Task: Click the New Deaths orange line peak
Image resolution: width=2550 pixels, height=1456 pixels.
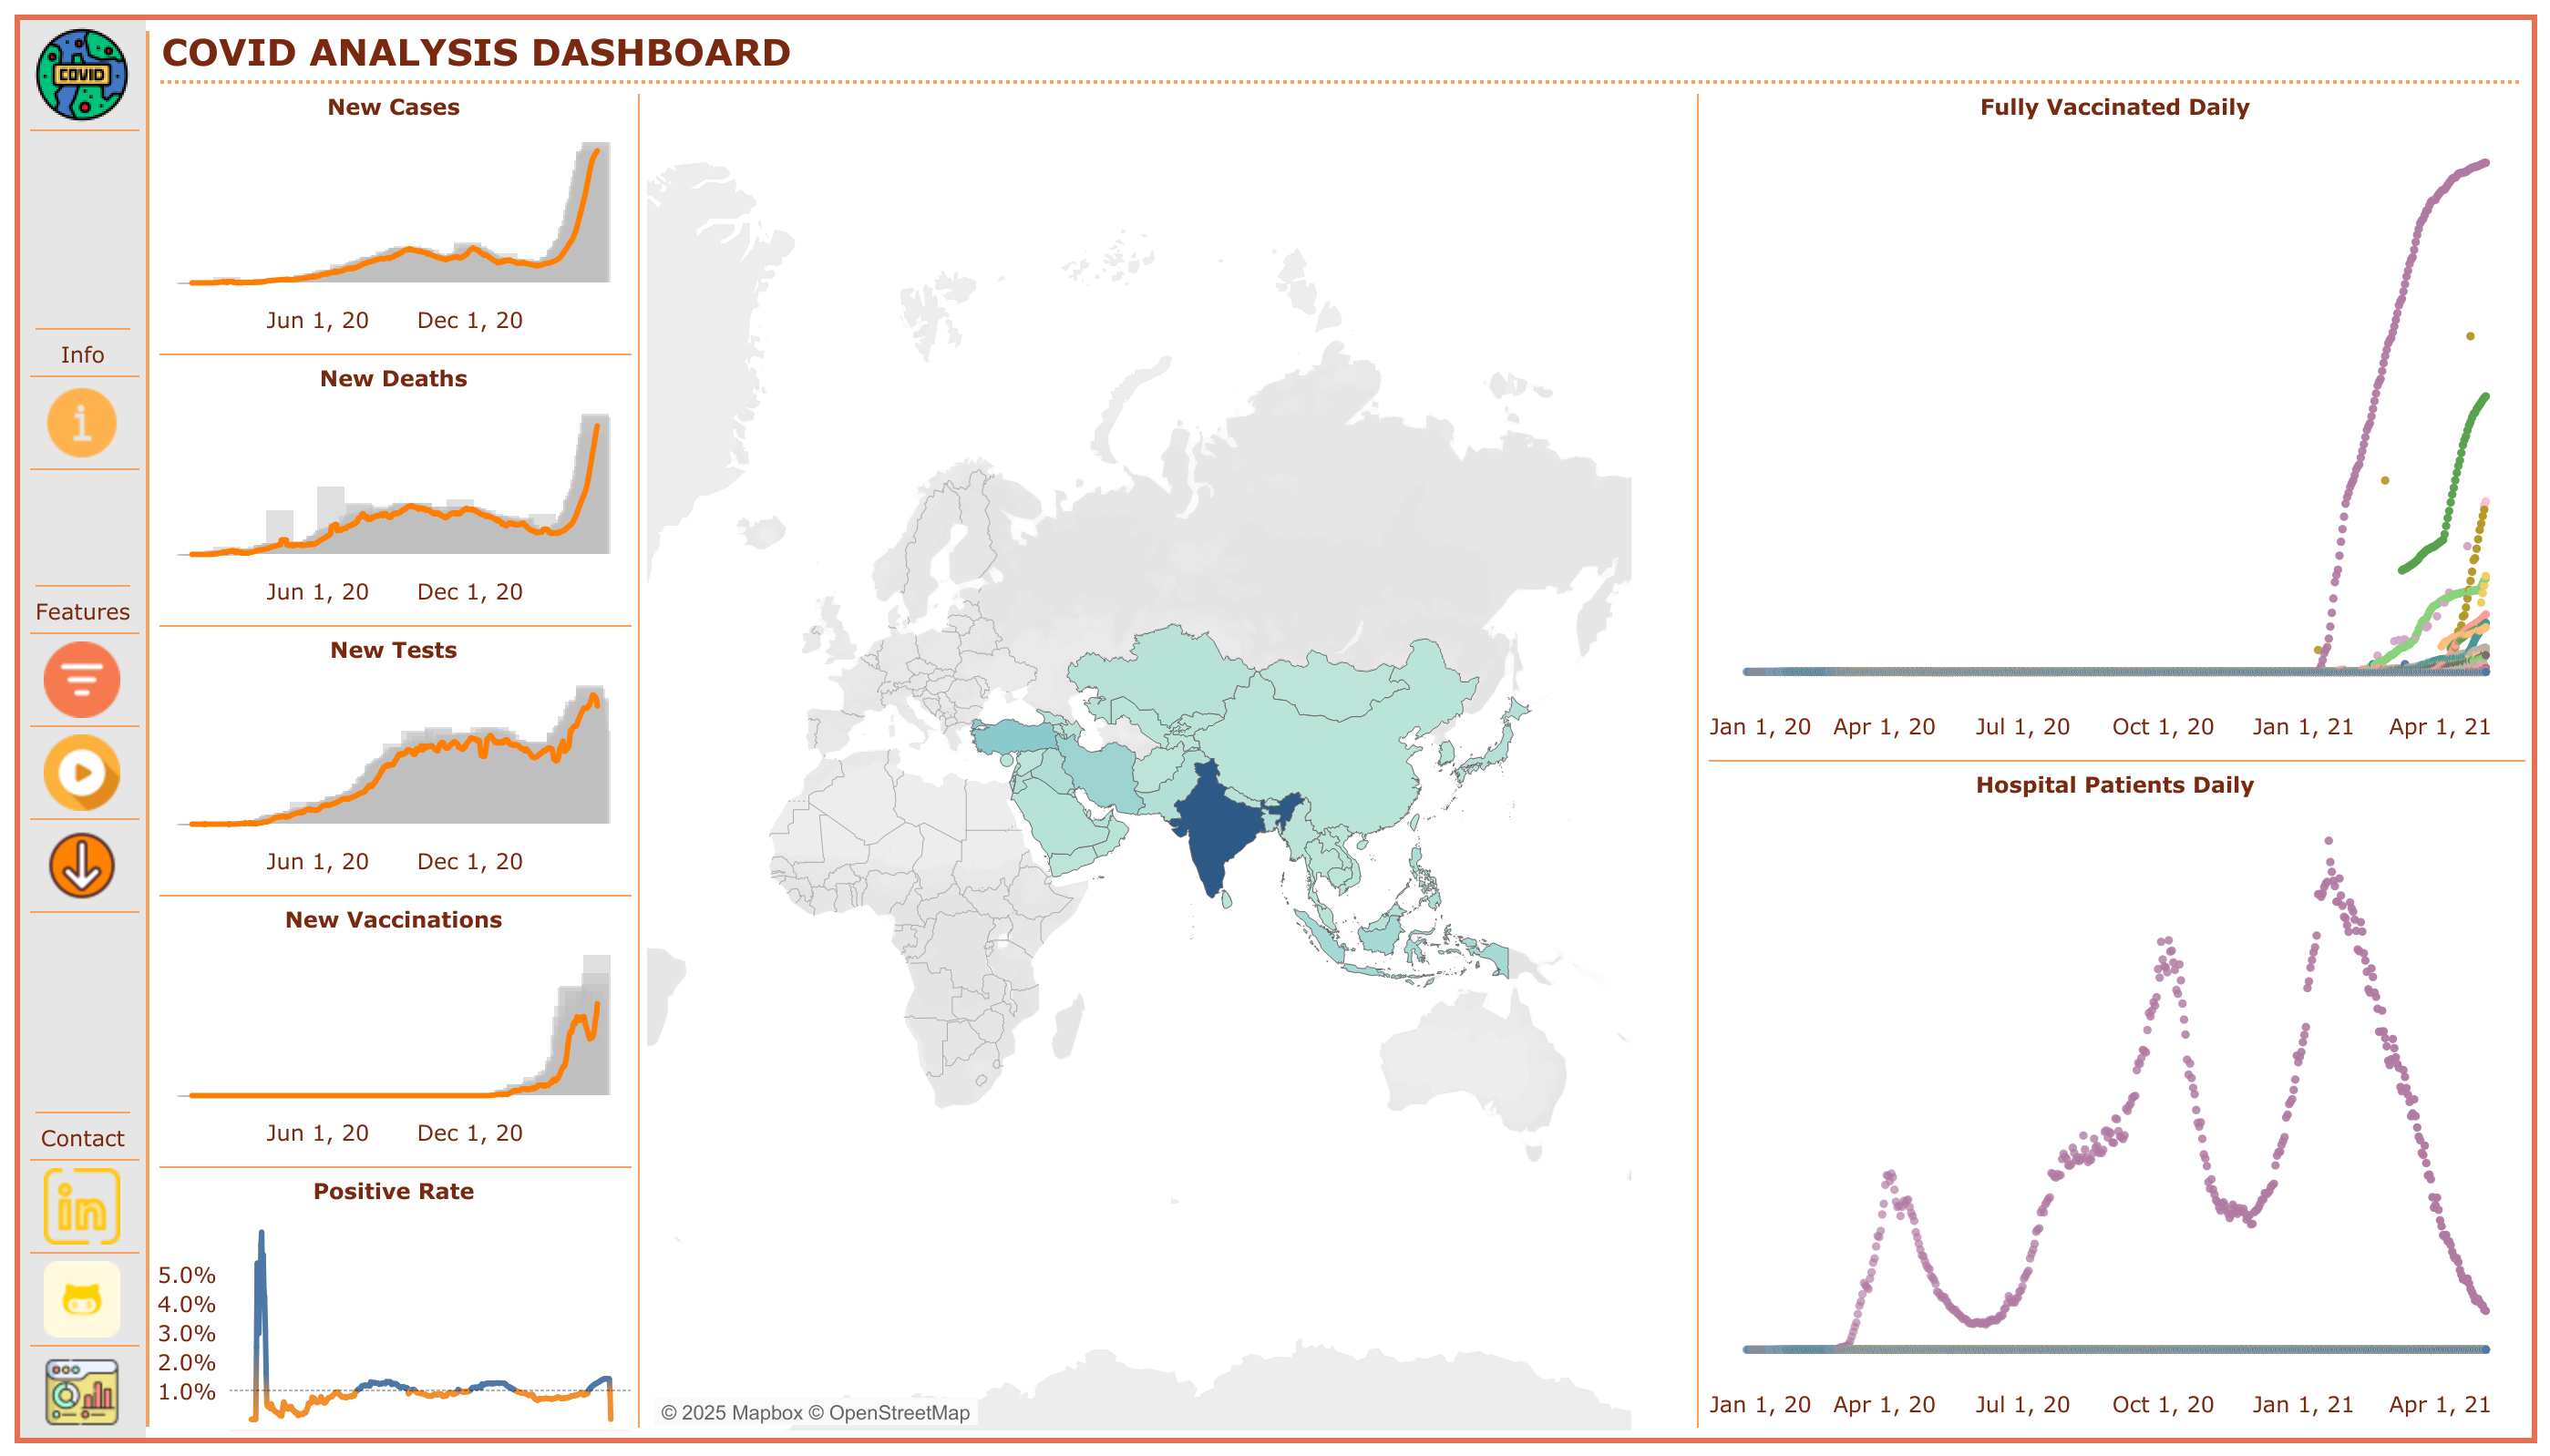Action: 597,427
